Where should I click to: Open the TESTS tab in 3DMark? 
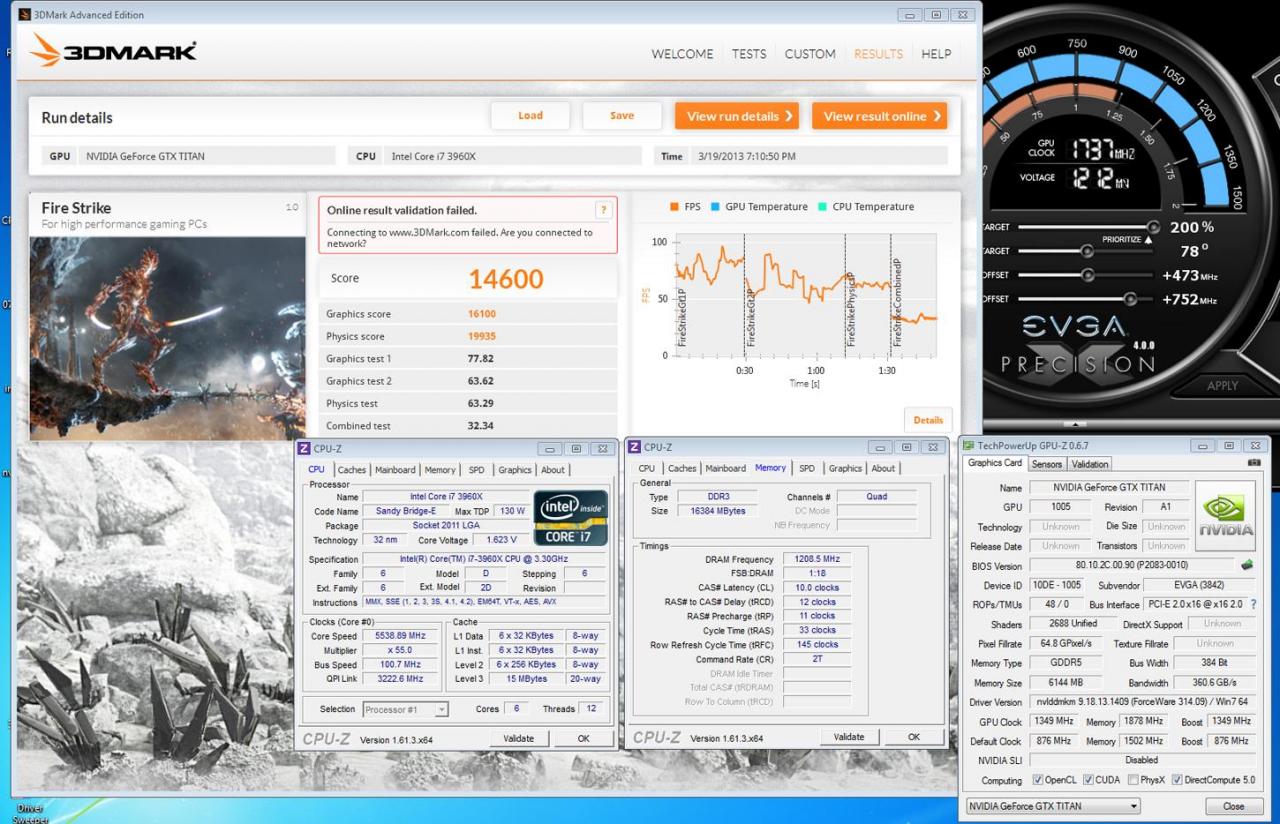(x=749, y=54)
